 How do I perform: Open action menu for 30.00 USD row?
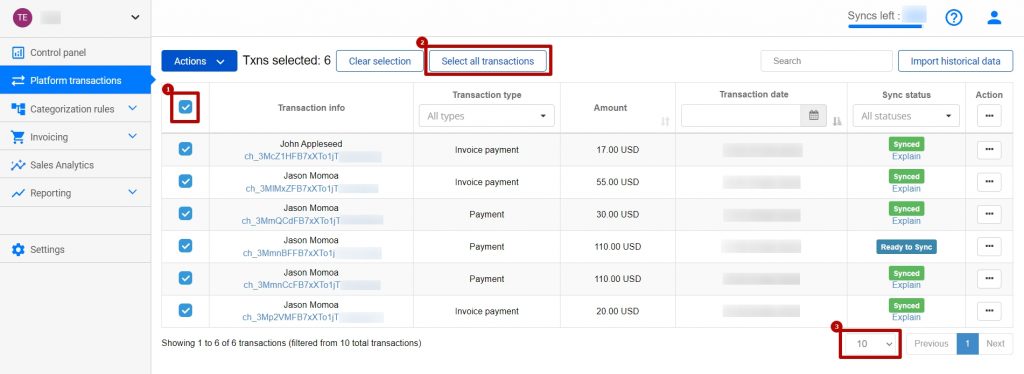pos(989,214)
